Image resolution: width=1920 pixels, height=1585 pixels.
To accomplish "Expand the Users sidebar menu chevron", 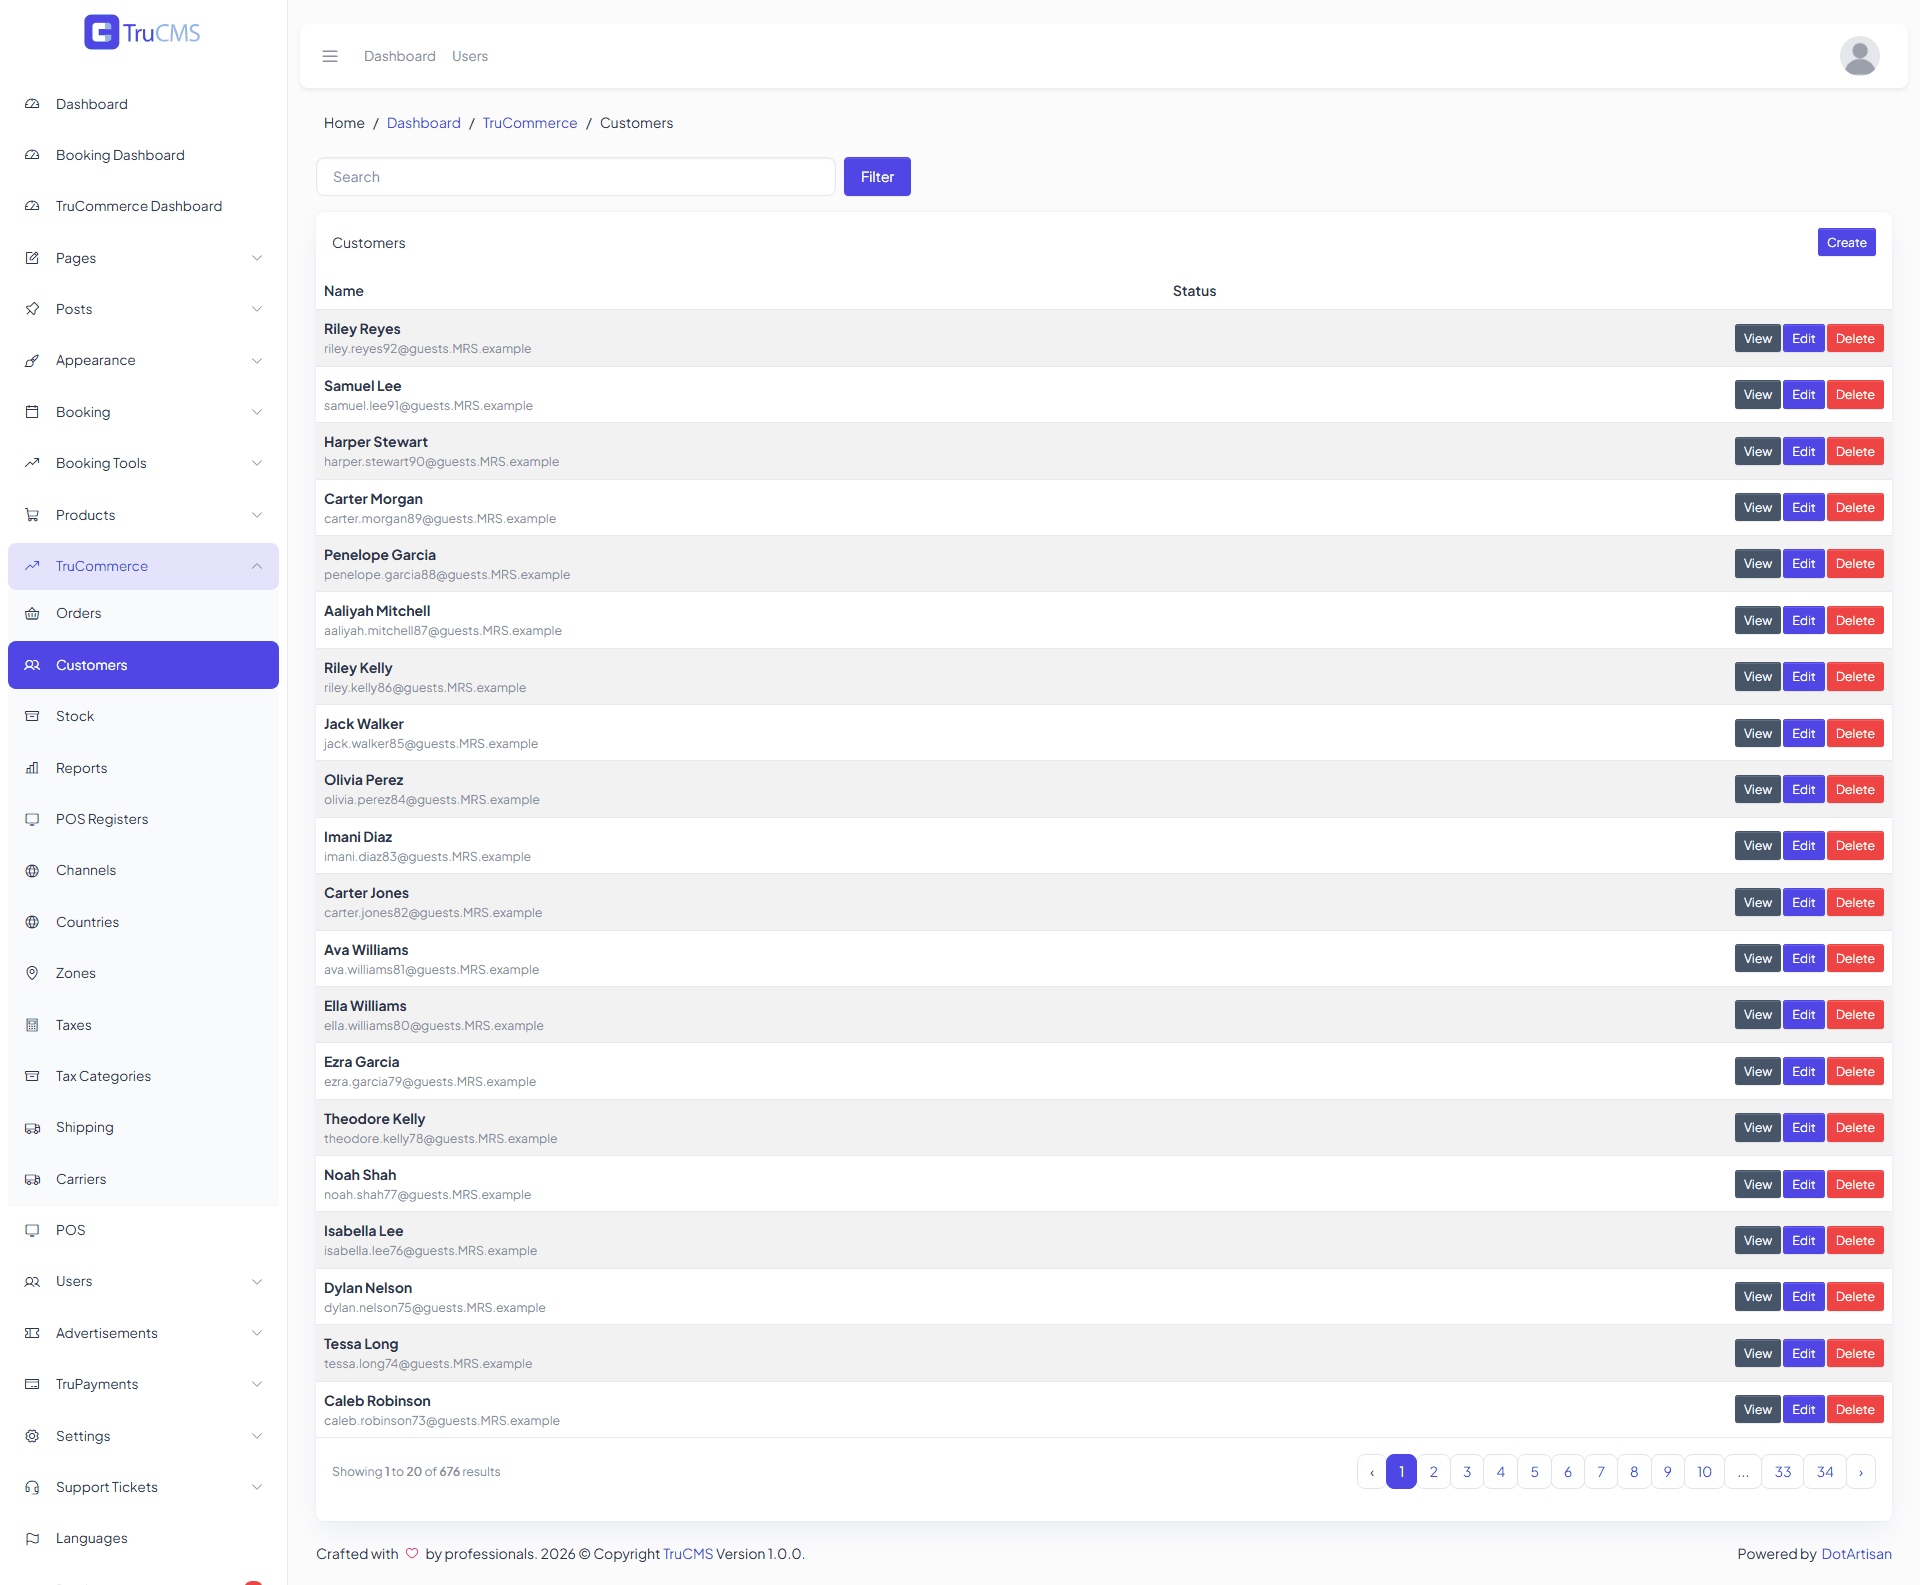I will 257,1281.
